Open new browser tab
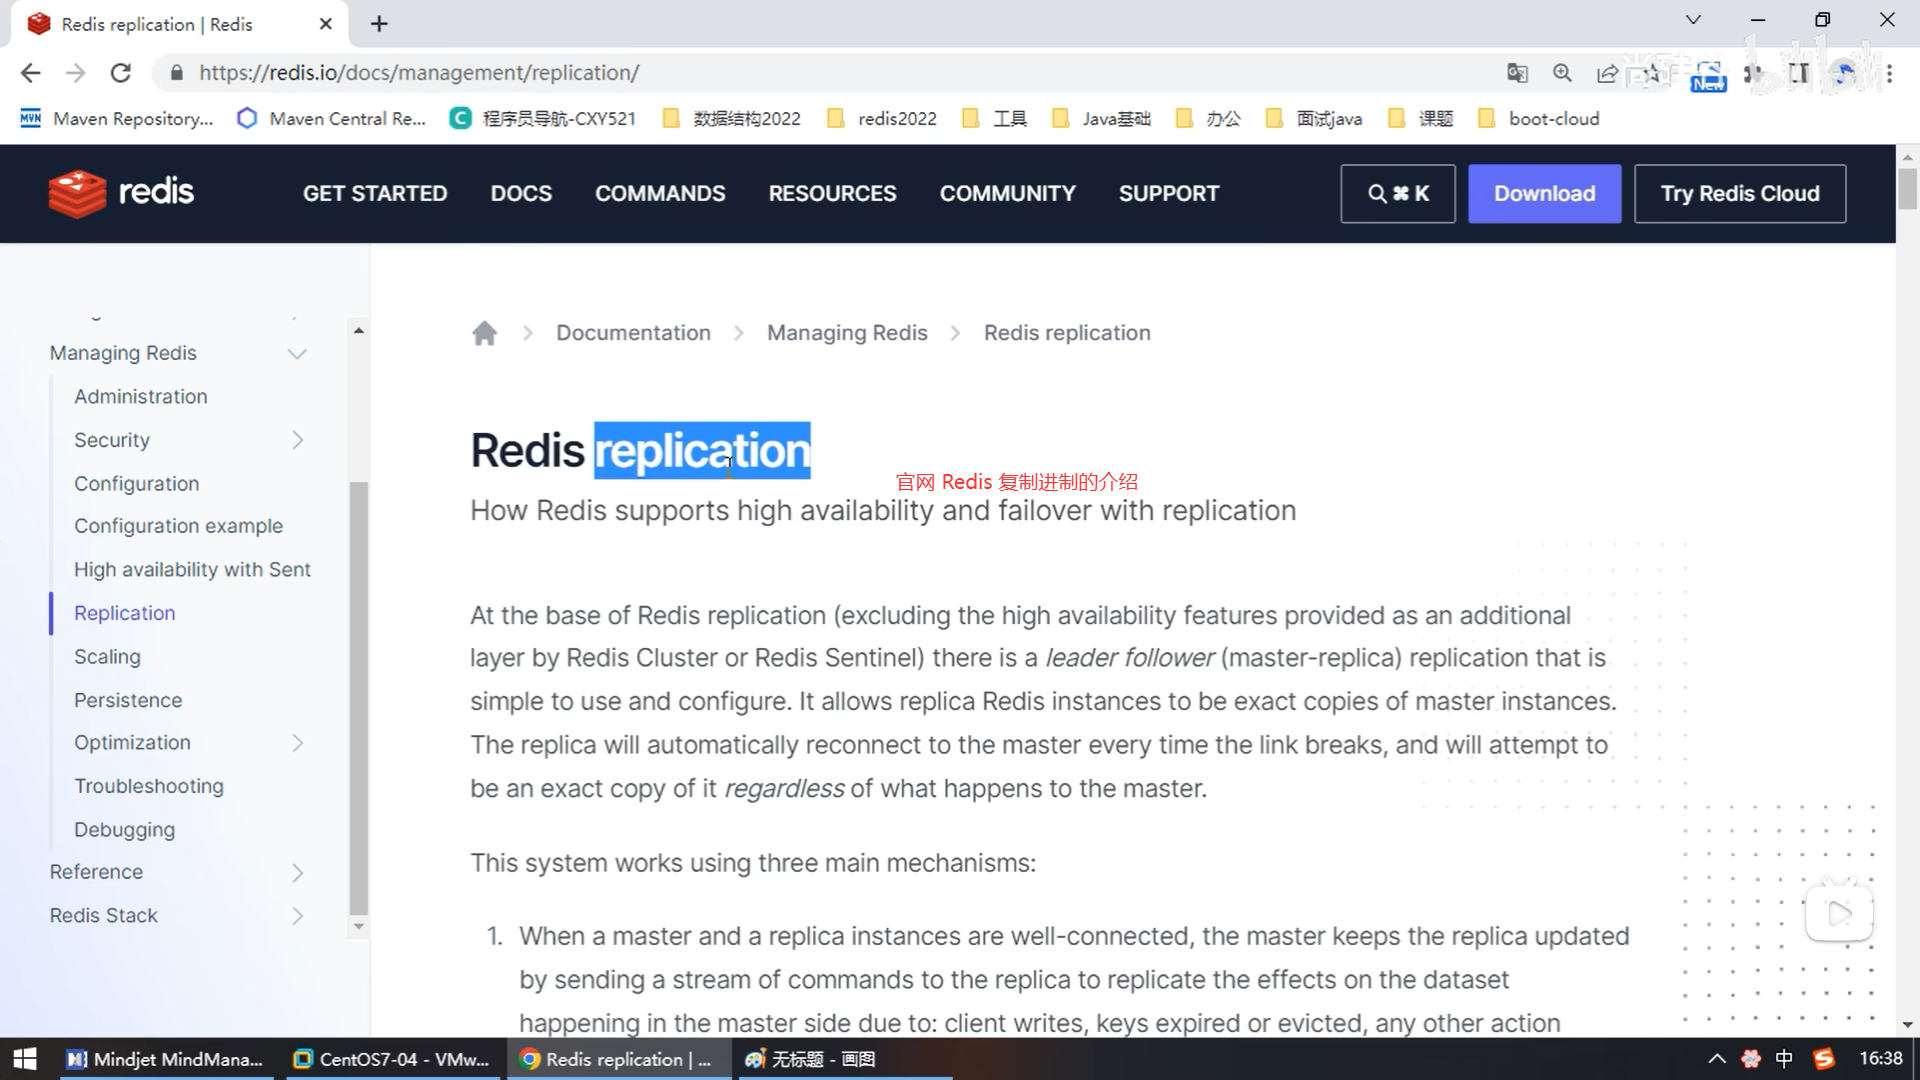The image size is (1920, 1080). [379, 24]
